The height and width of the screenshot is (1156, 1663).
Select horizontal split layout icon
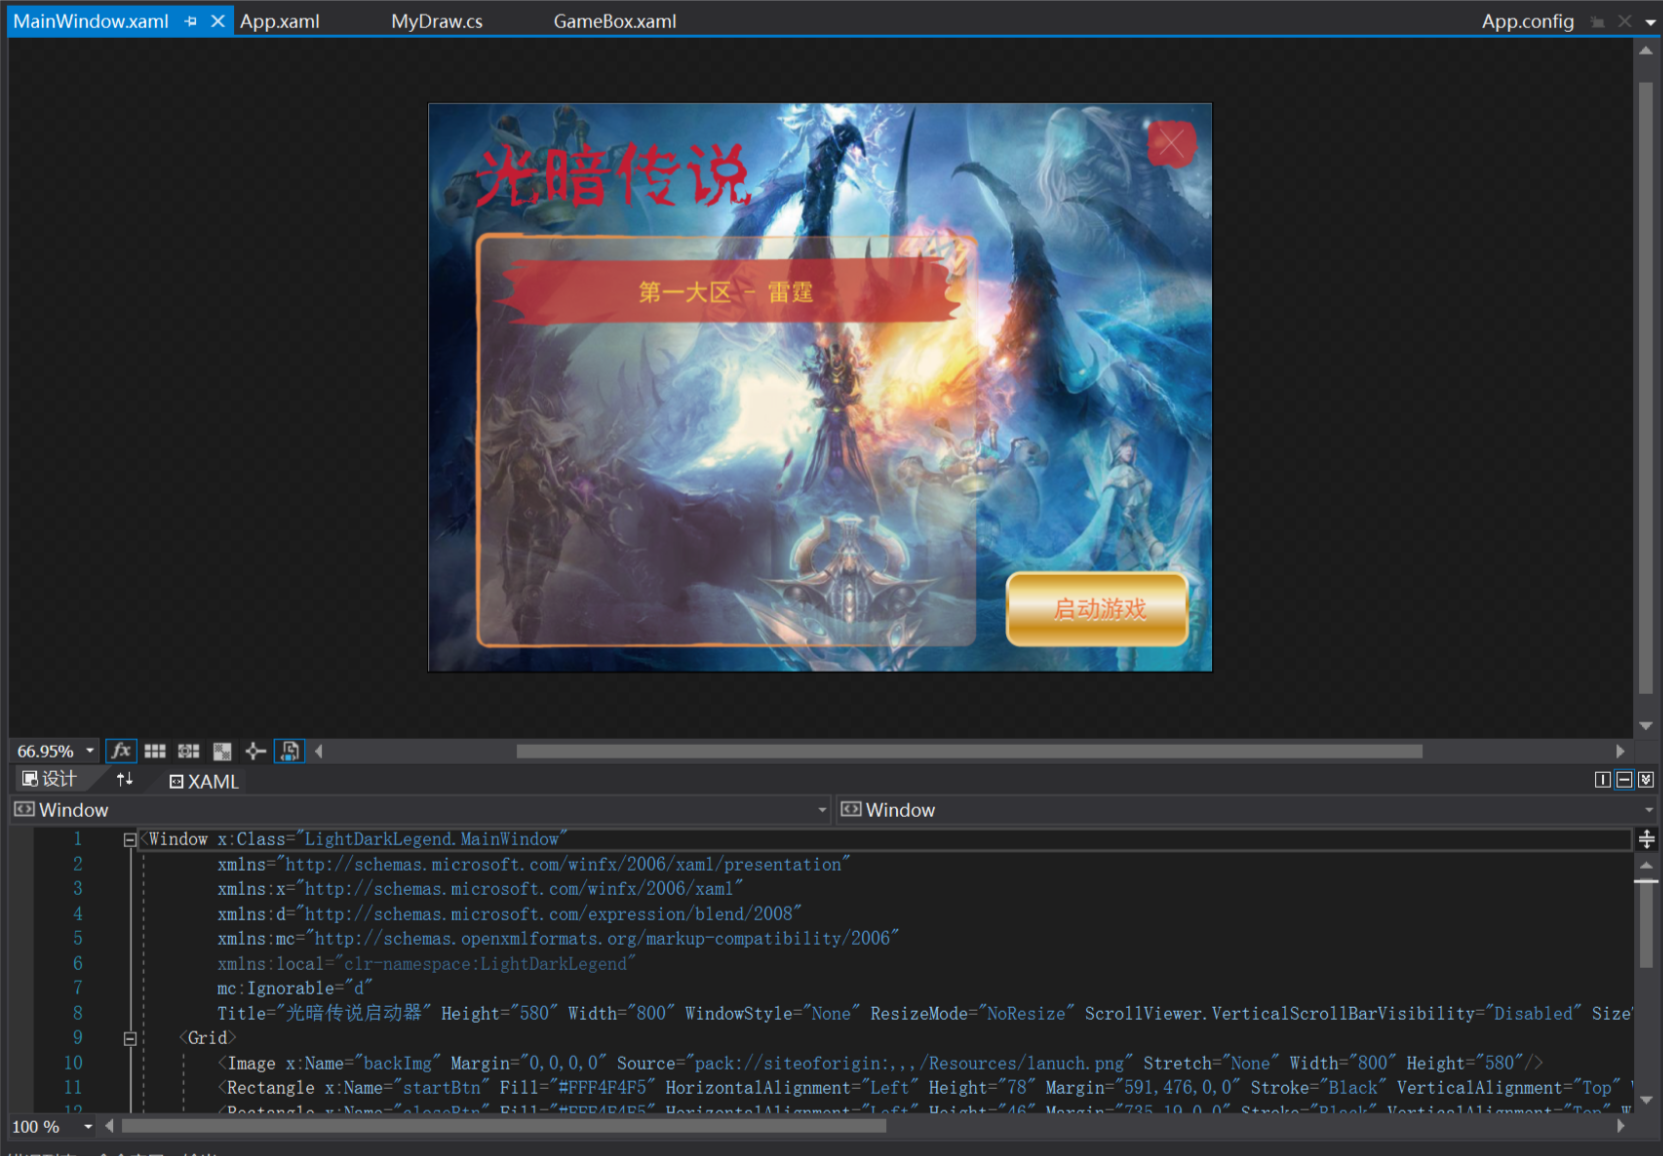tap(1624, 780)
